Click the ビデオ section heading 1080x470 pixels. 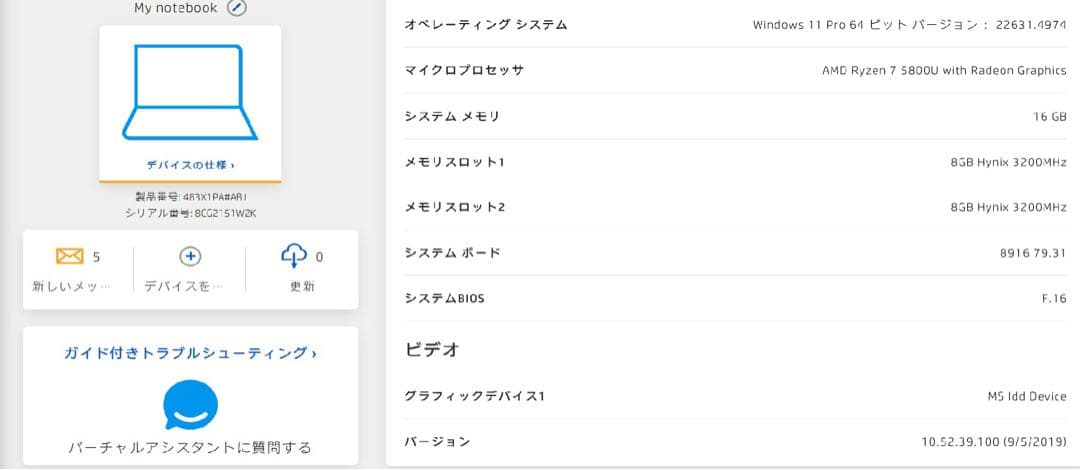[x=432, y=350]
